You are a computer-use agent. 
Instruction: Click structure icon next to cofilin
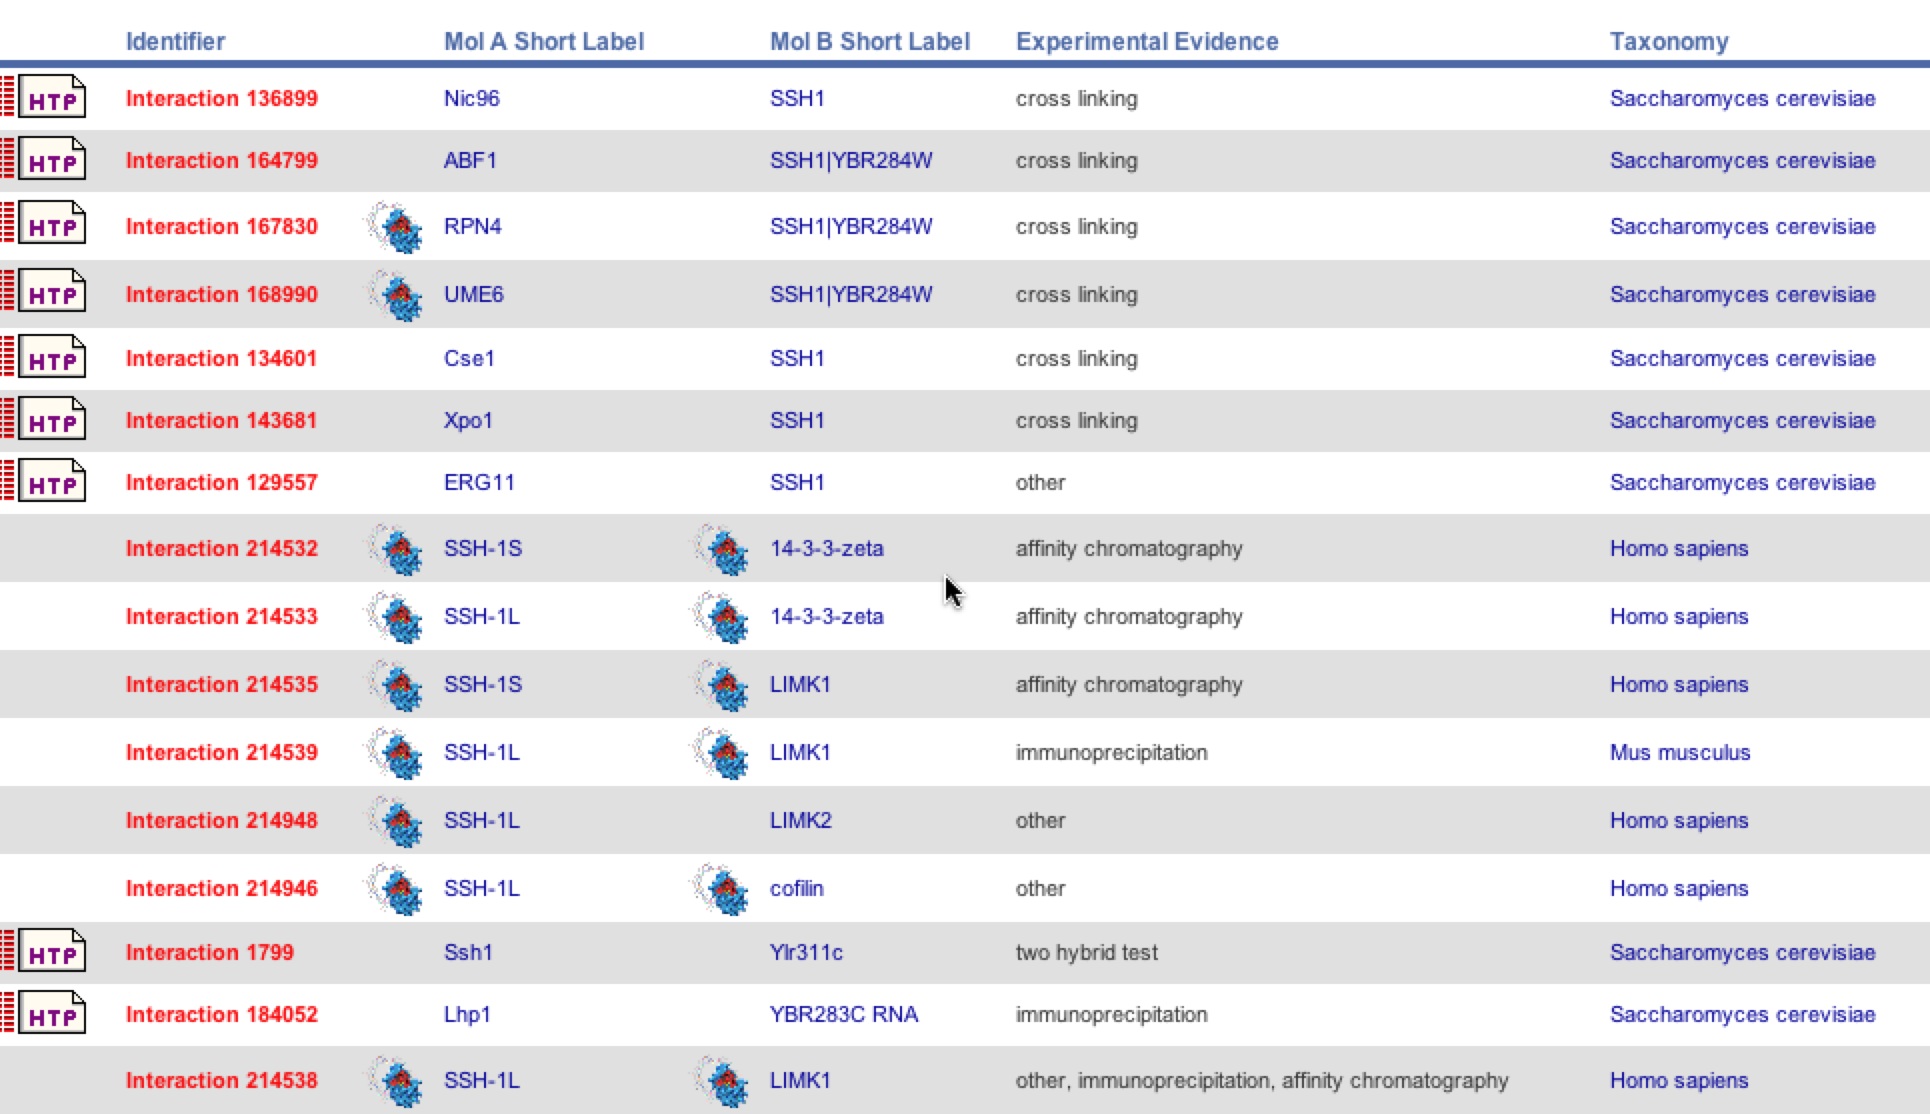click(722, 889)
